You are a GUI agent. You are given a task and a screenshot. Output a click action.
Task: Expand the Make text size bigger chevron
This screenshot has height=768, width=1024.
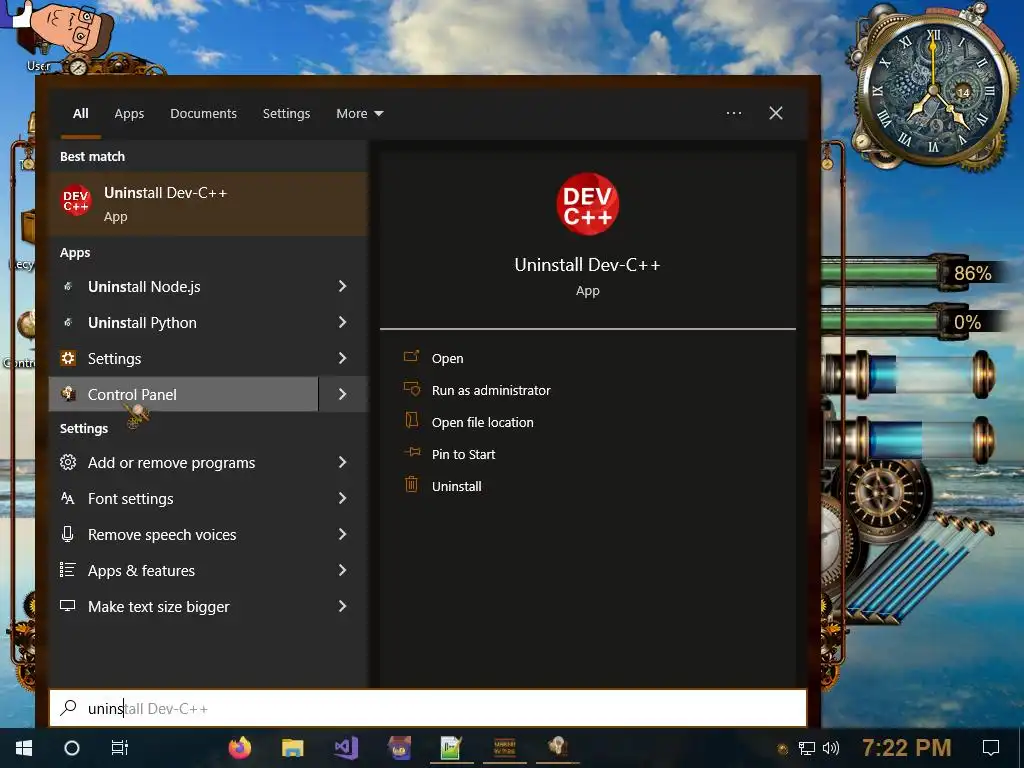click(x=343, y=606)
